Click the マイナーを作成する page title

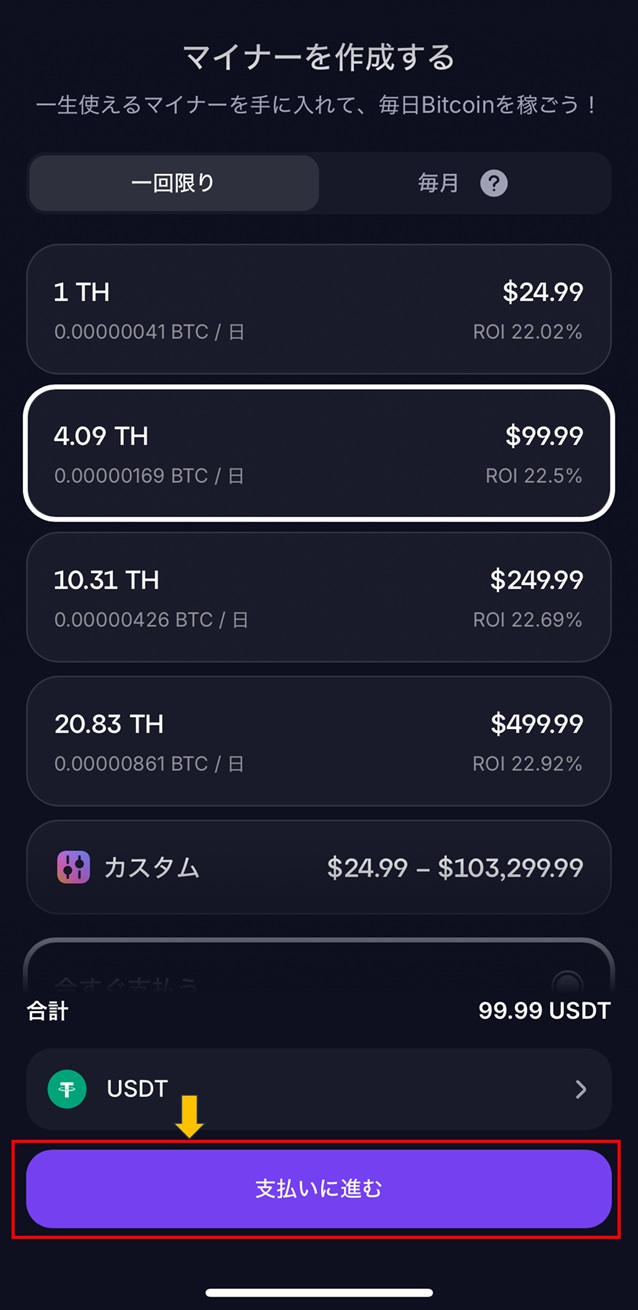click(x=318, y=57)
